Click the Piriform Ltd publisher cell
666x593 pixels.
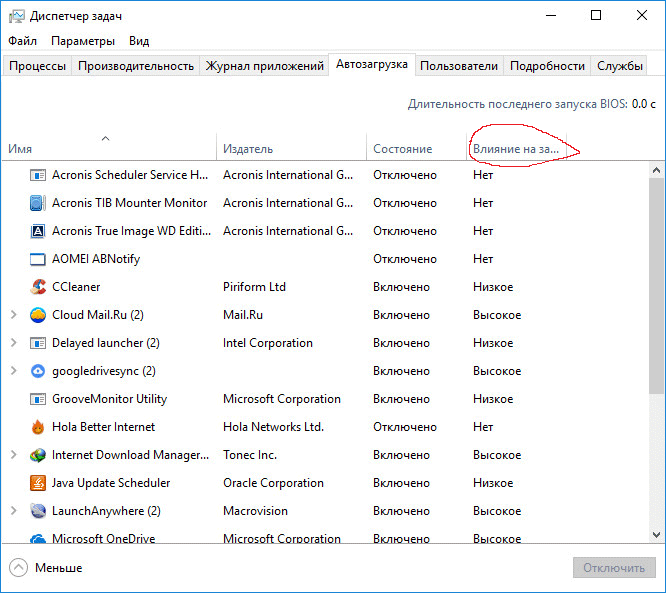(254, 287)
